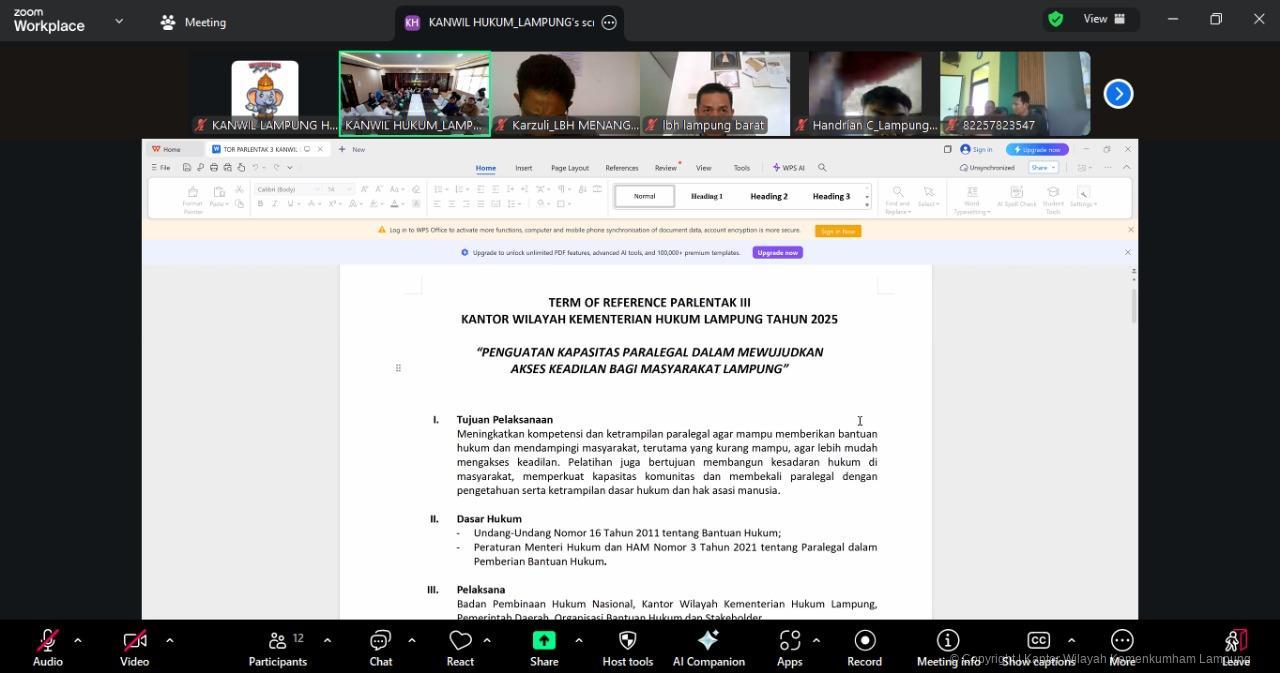Open the Apps panel

coord(789,647)
